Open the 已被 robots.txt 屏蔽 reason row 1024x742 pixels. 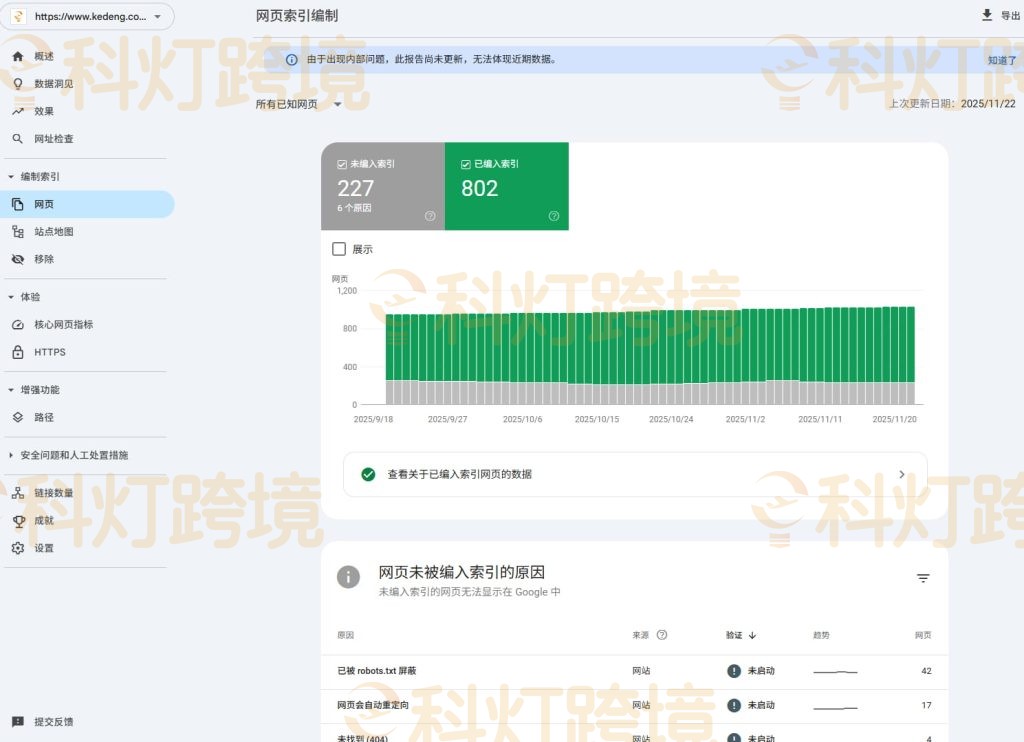tap(634, 671)
